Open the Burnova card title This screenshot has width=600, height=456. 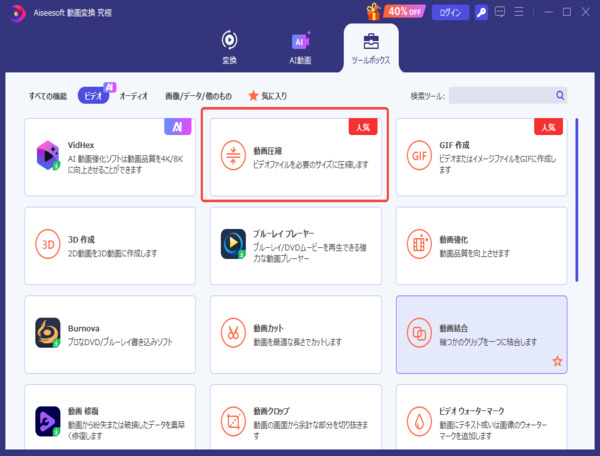pos(83,329)
